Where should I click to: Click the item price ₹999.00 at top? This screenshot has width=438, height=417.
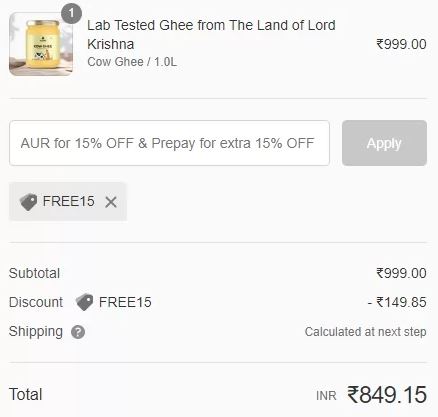(401, 44)
